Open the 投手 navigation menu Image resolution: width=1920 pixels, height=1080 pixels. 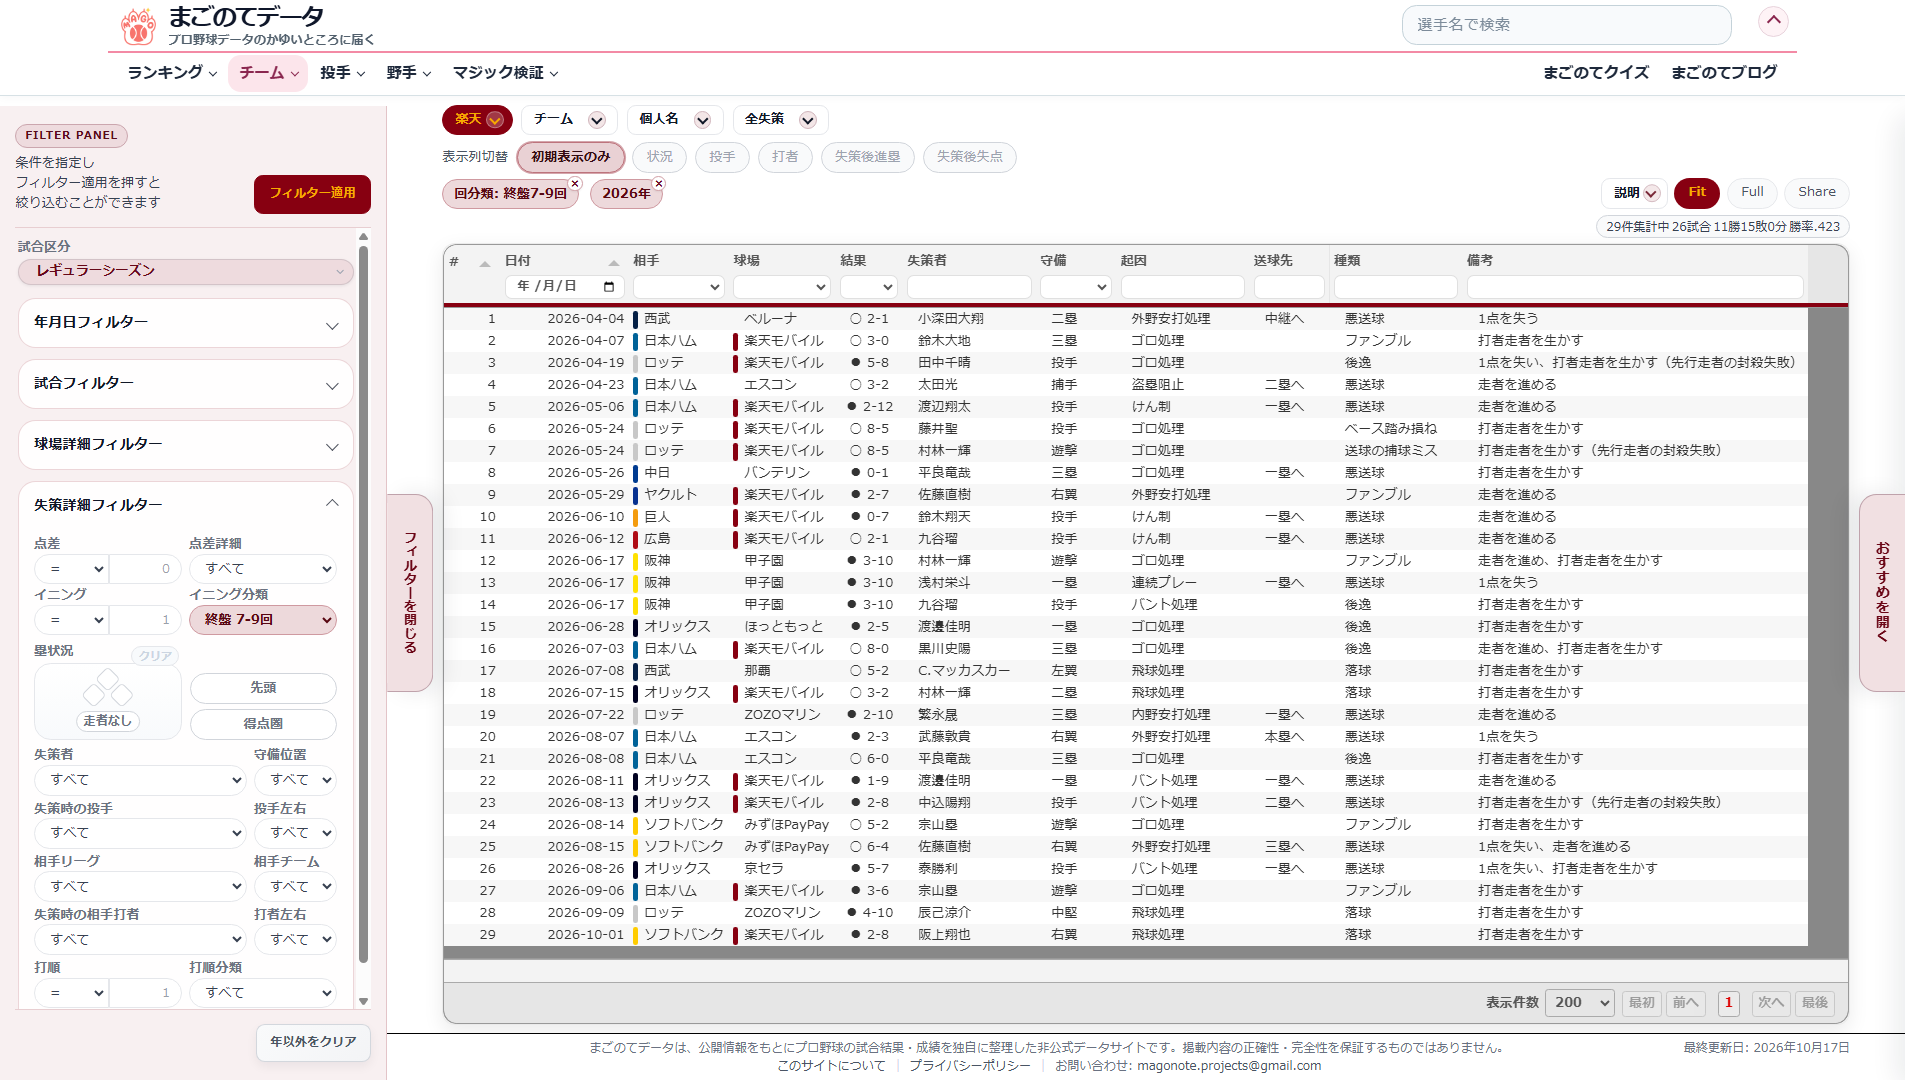tap(342, 73)
